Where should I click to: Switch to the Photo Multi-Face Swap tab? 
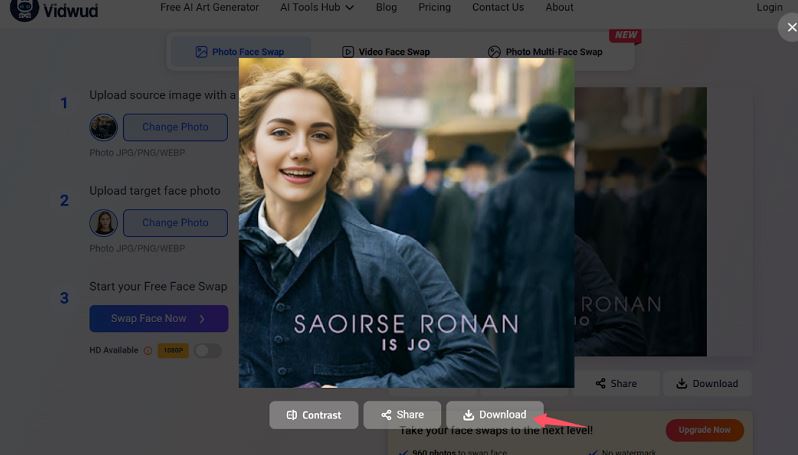[x=545, y=52]
